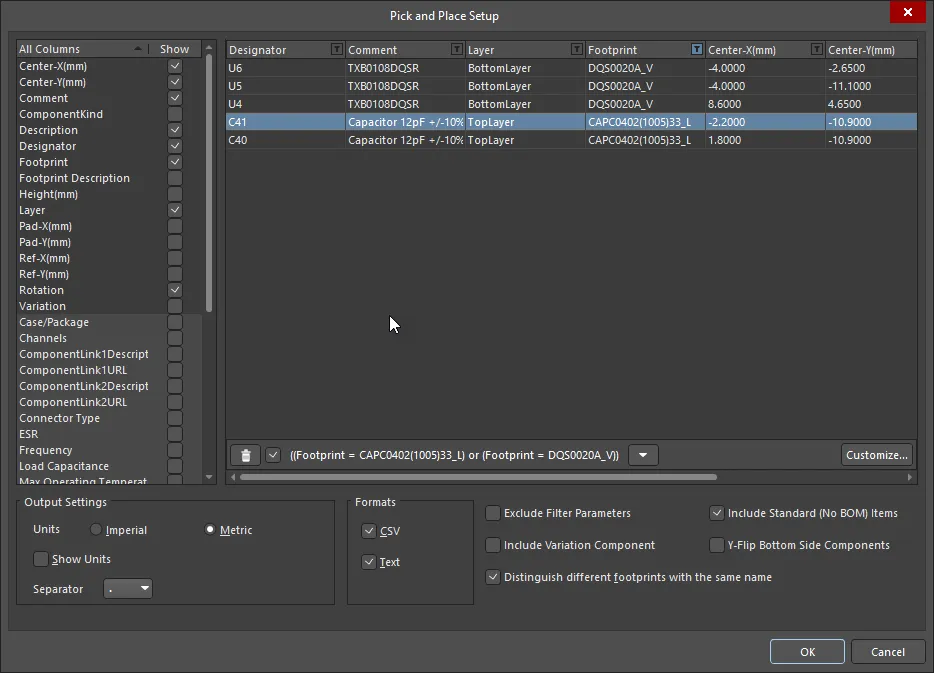Image resolution: width=934 pixels, height=673 pixels.
Task: Click the active Footprint column filter icon
Action: click(696, 50)
